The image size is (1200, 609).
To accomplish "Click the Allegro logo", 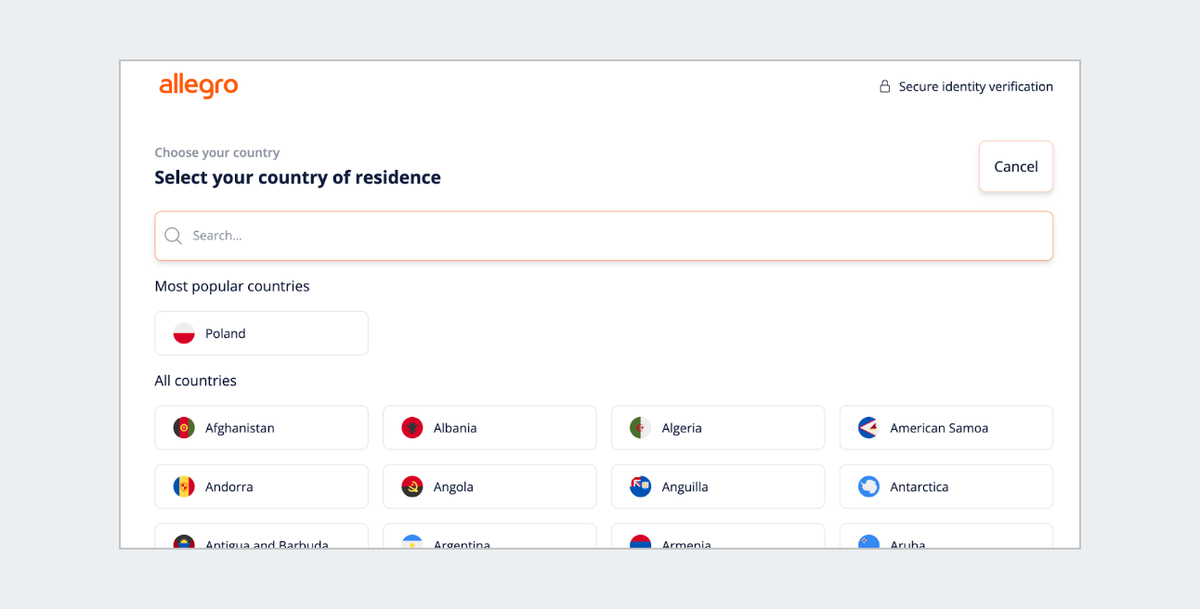I will 198,86.
